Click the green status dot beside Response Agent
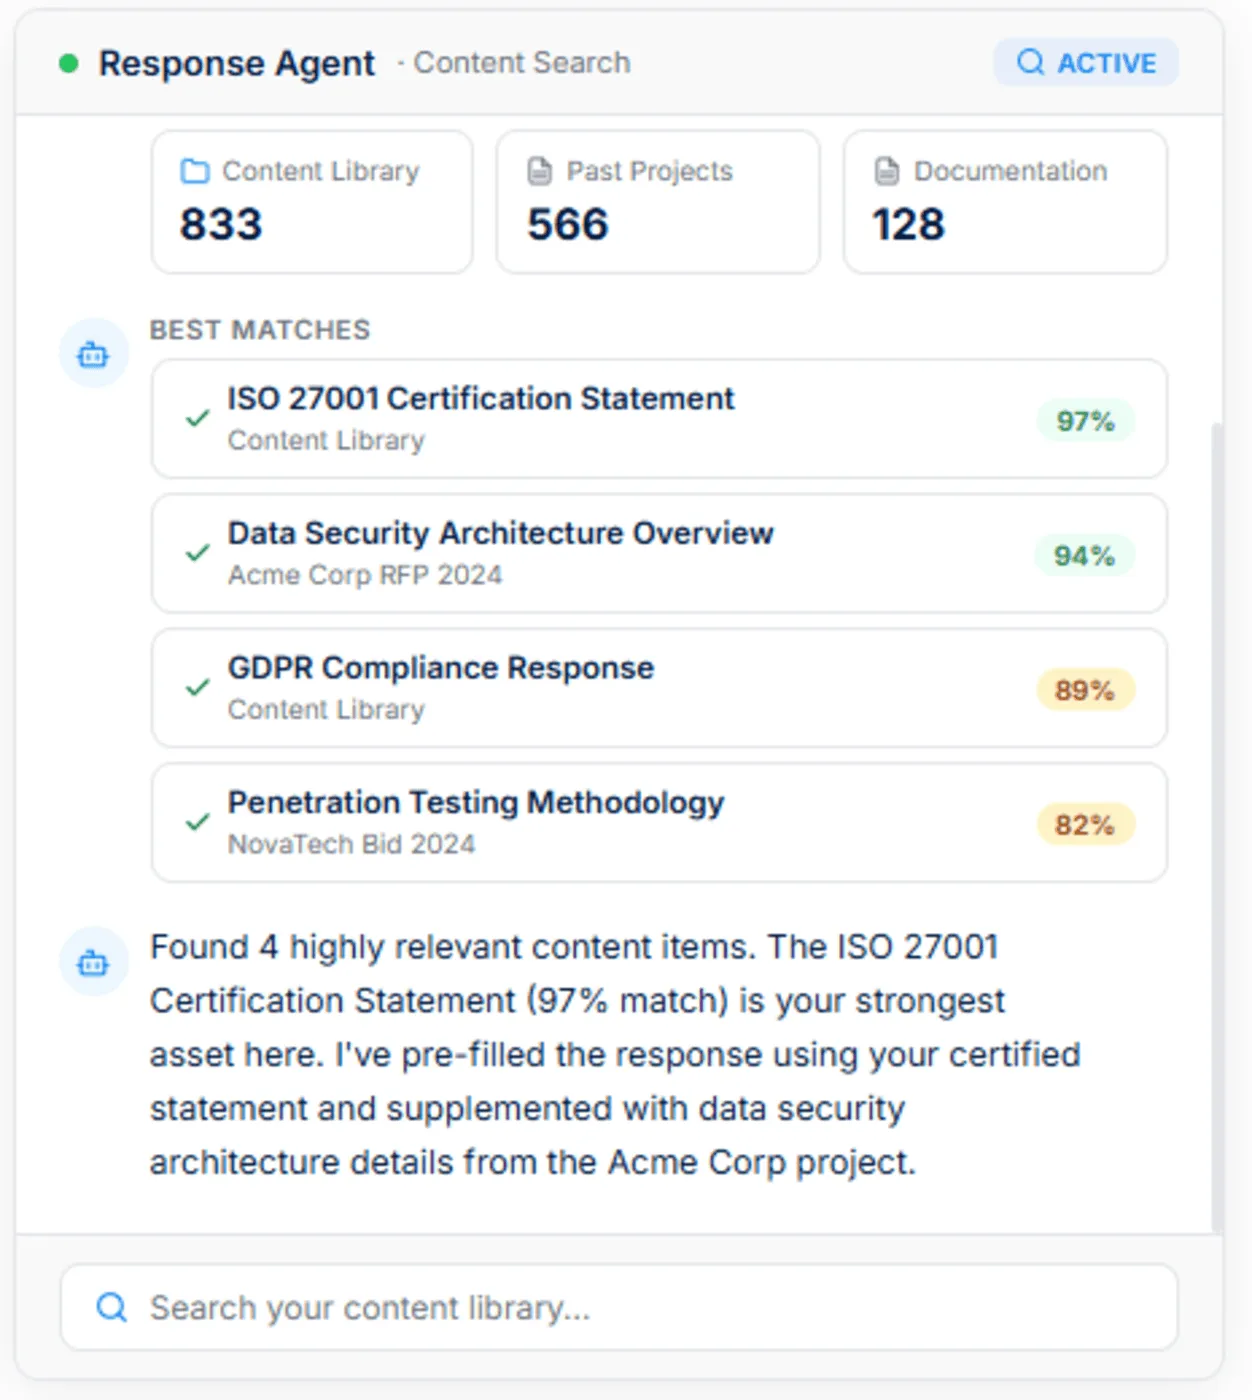Viewport: 1252px width, 1400px height. point(69,64)
